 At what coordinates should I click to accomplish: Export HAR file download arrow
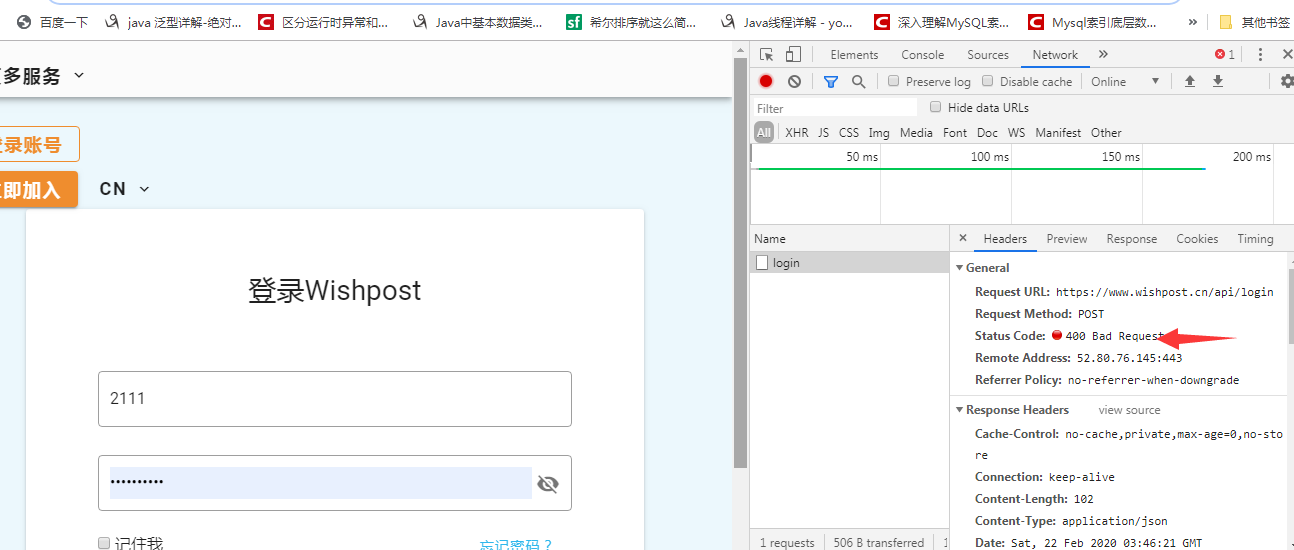[x=1218, y=82]
